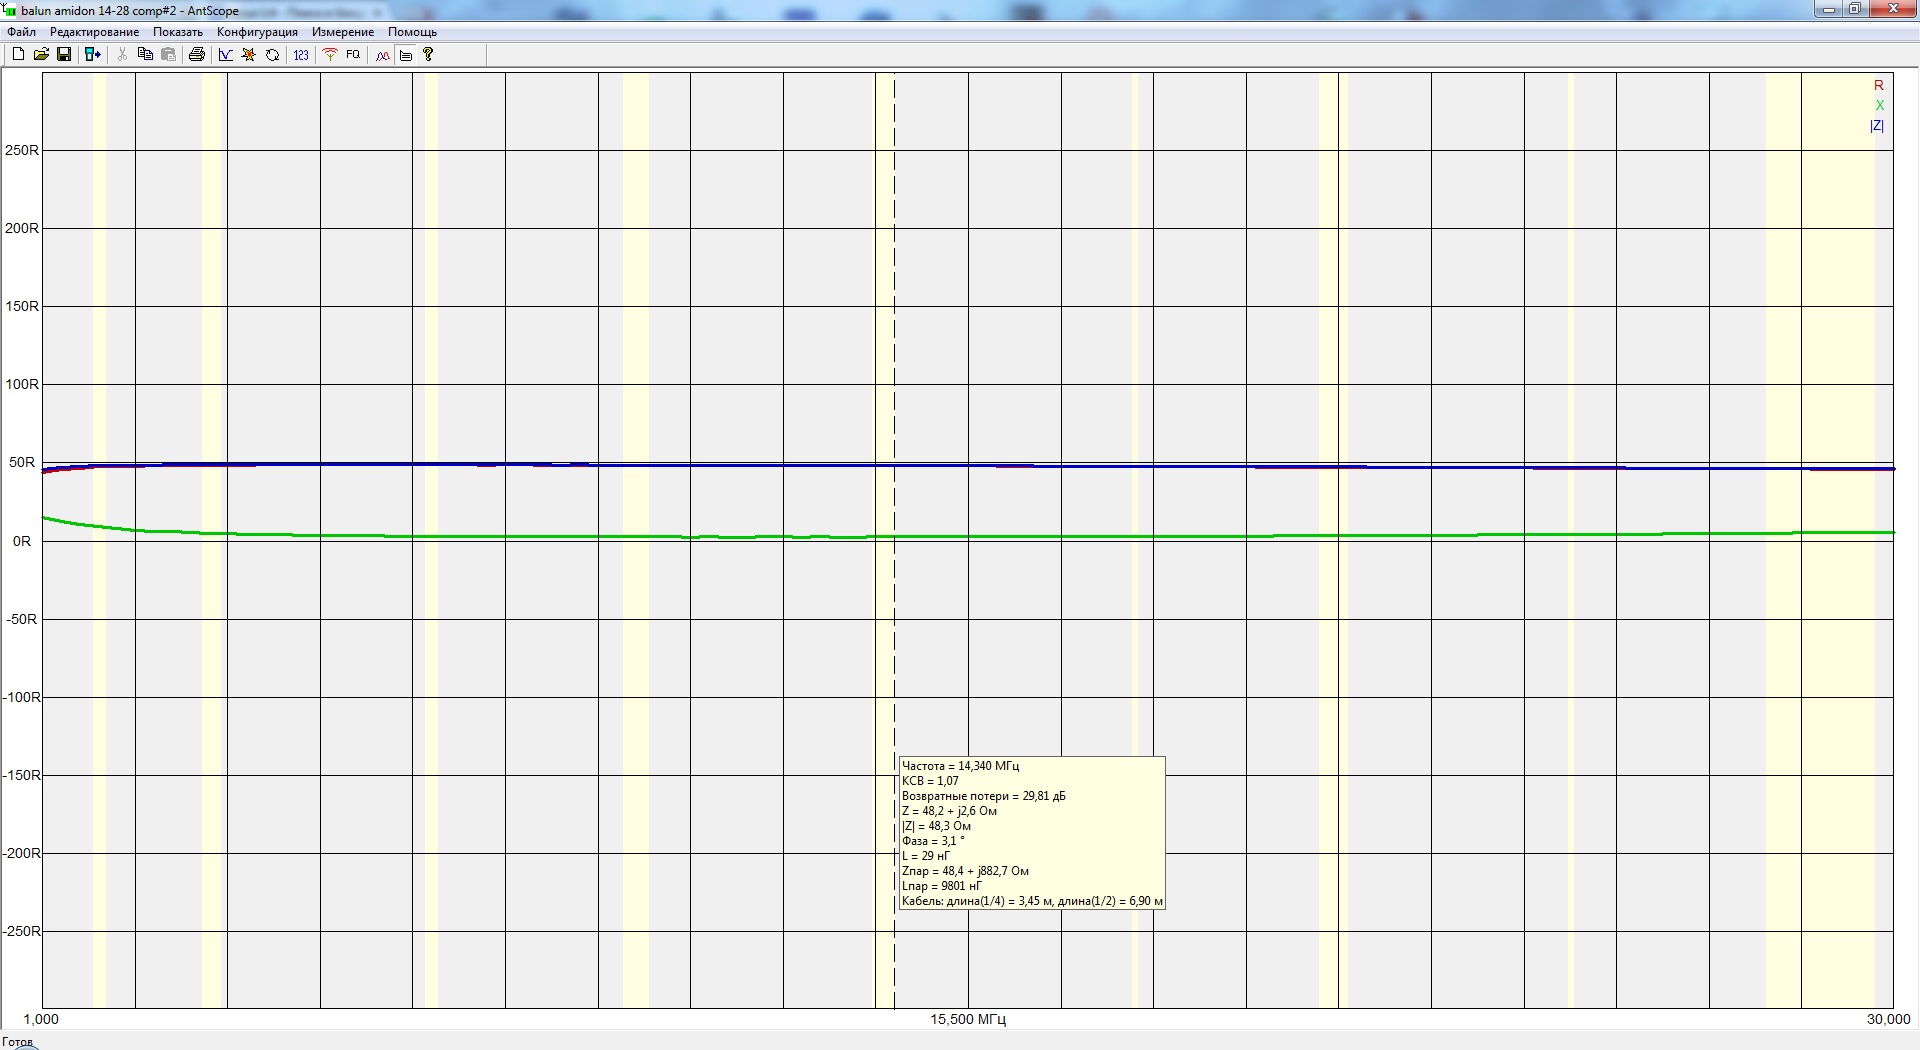Open the Файл menu
Screen dimensions: 1920x1050
(x=21, y=32)
